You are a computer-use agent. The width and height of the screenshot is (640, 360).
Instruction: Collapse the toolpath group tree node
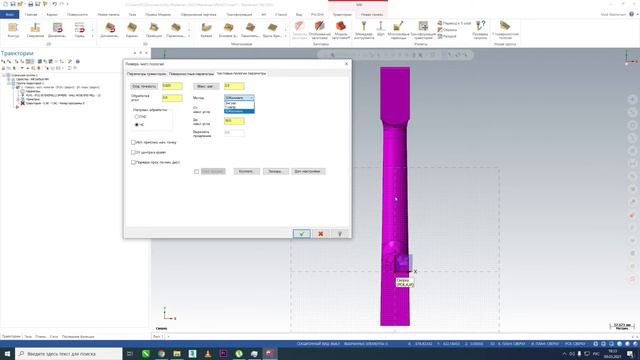click(x=8, y=83)
